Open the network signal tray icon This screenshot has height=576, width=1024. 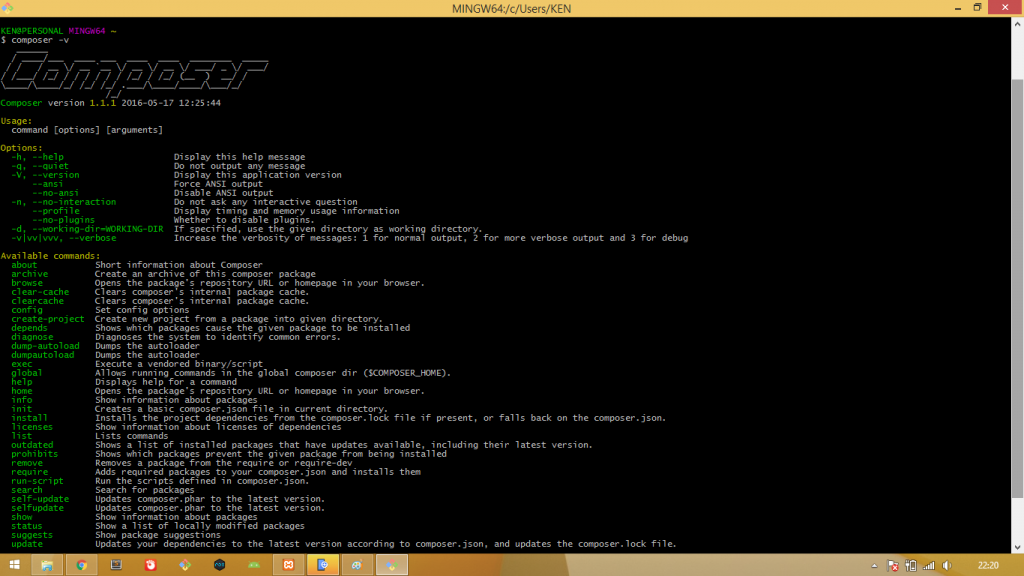[x=928, y=566]
